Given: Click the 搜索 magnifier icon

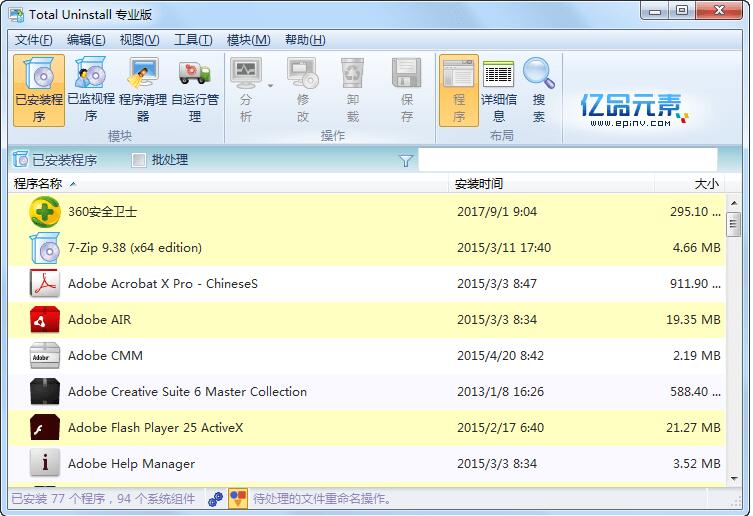Looking at the screenshot, I should click(x=538, y=74).
